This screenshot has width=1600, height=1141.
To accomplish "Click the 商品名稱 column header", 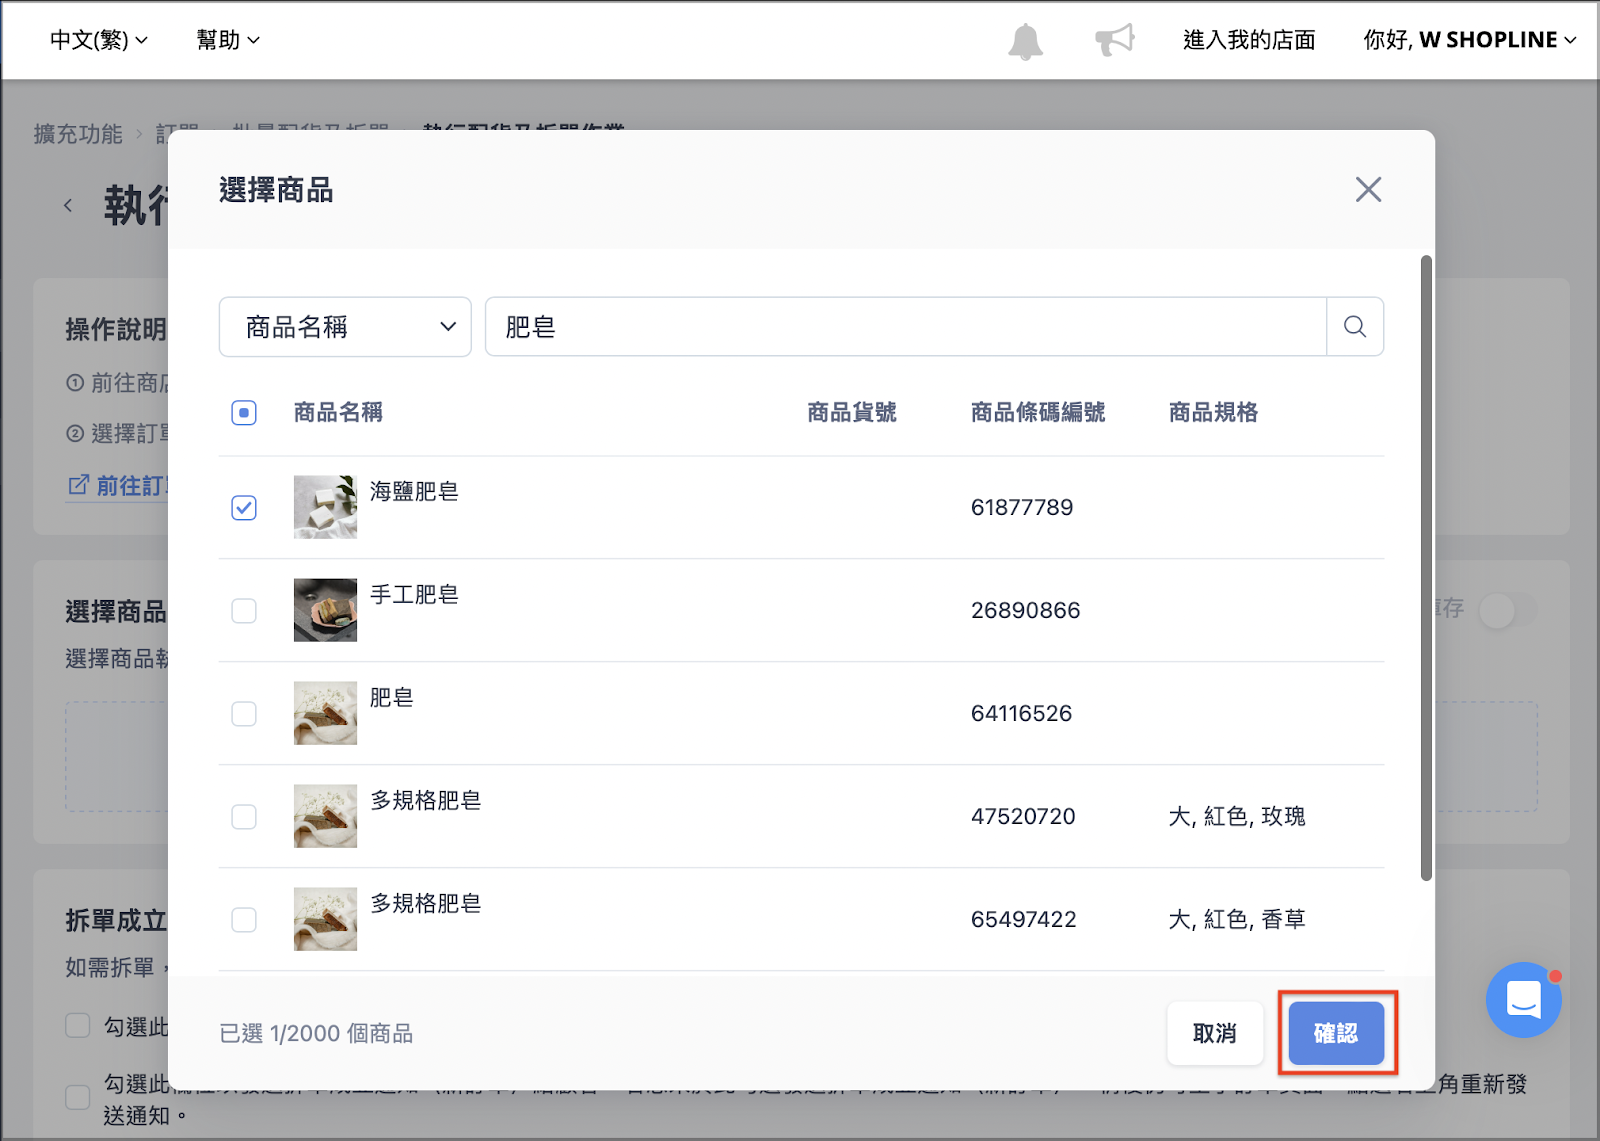I will click(x=338, y=412).
